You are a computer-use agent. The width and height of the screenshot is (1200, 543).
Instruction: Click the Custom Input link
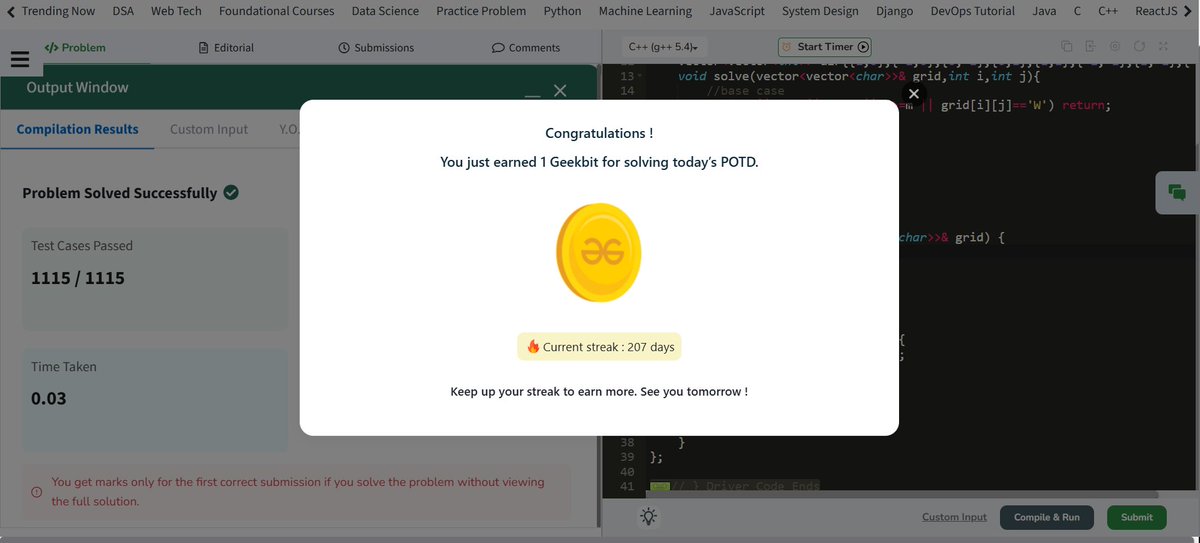click(954, 517)
